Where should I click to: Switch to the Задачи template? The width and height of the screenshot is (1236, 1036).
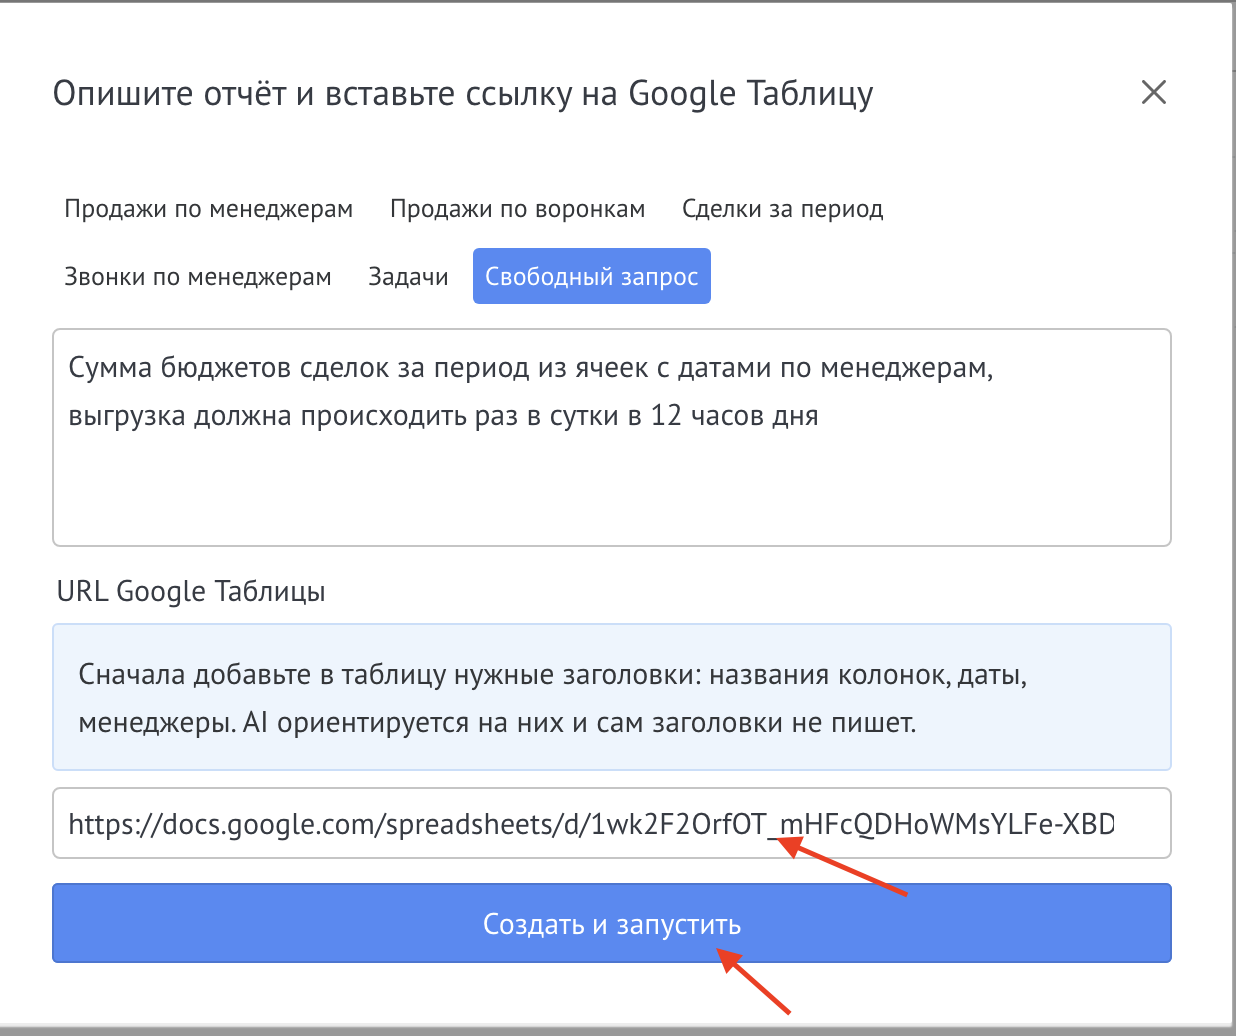(x=408, y=276)
